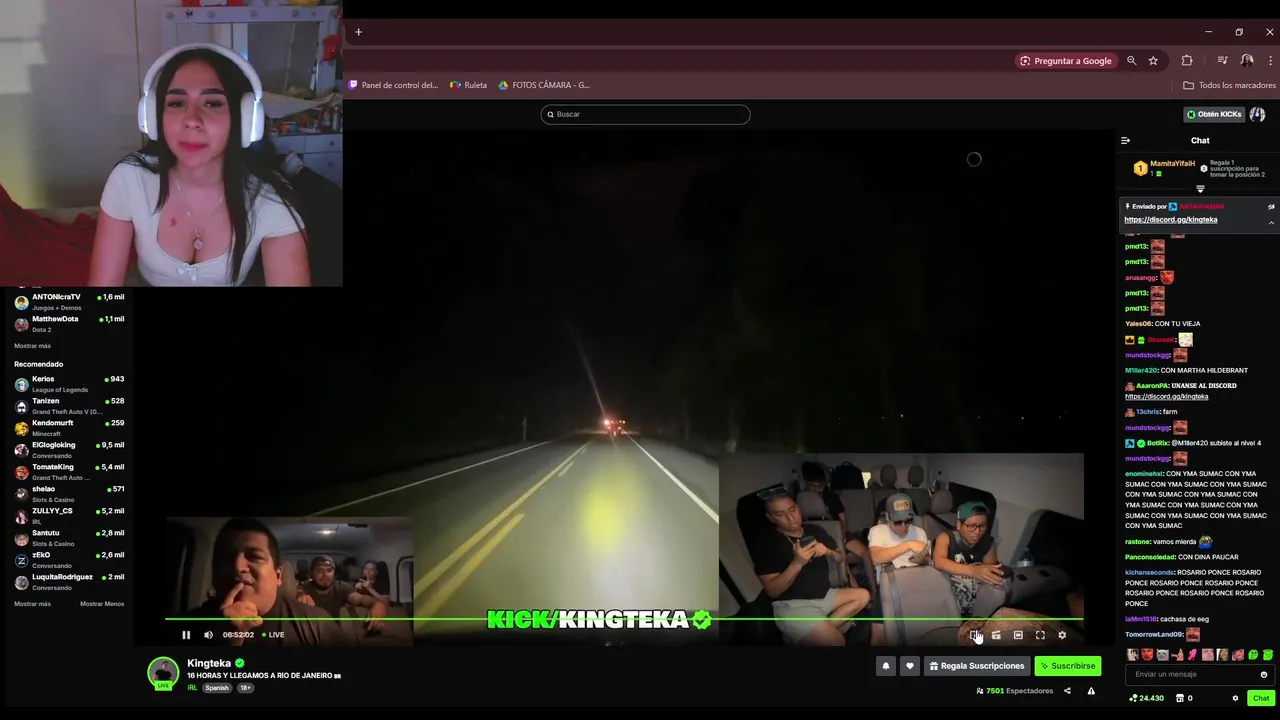Open ZULLYY_CS recommended channel
1280x720 pixels.
point(69,516)
